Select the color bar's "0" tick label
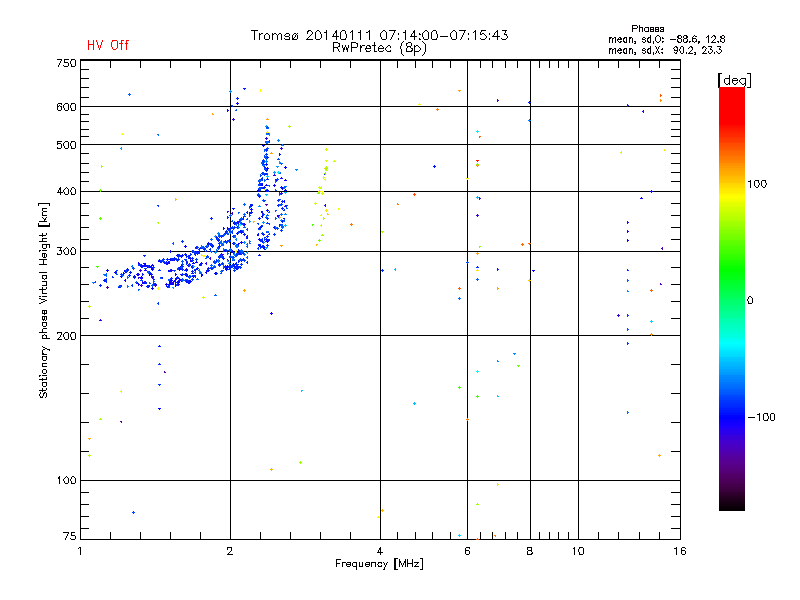Viewport: 800px width, 600px height. pos(750,301)
